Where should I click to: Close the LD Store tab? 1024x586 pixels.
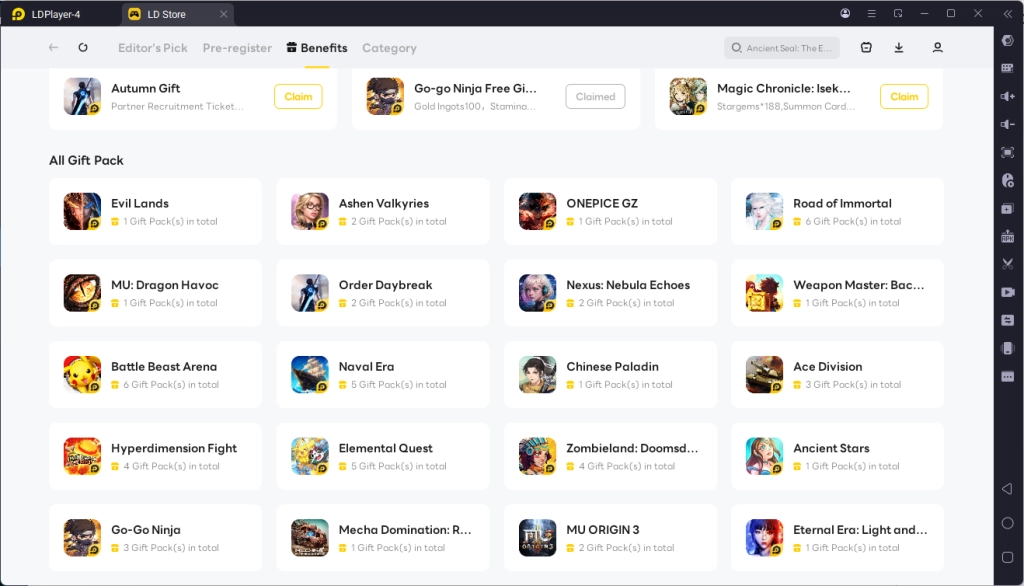coord(223,14)
